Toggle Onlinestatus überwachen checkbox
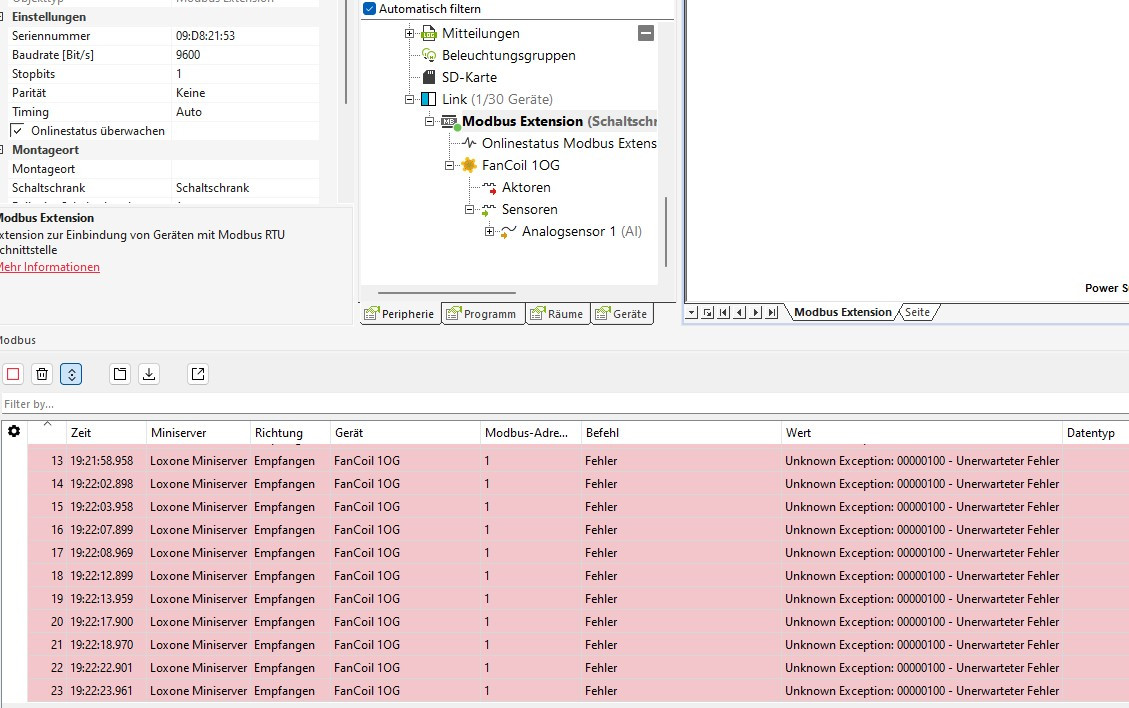Viewport: 1129px width, 708px height. (x=18, y=131)
